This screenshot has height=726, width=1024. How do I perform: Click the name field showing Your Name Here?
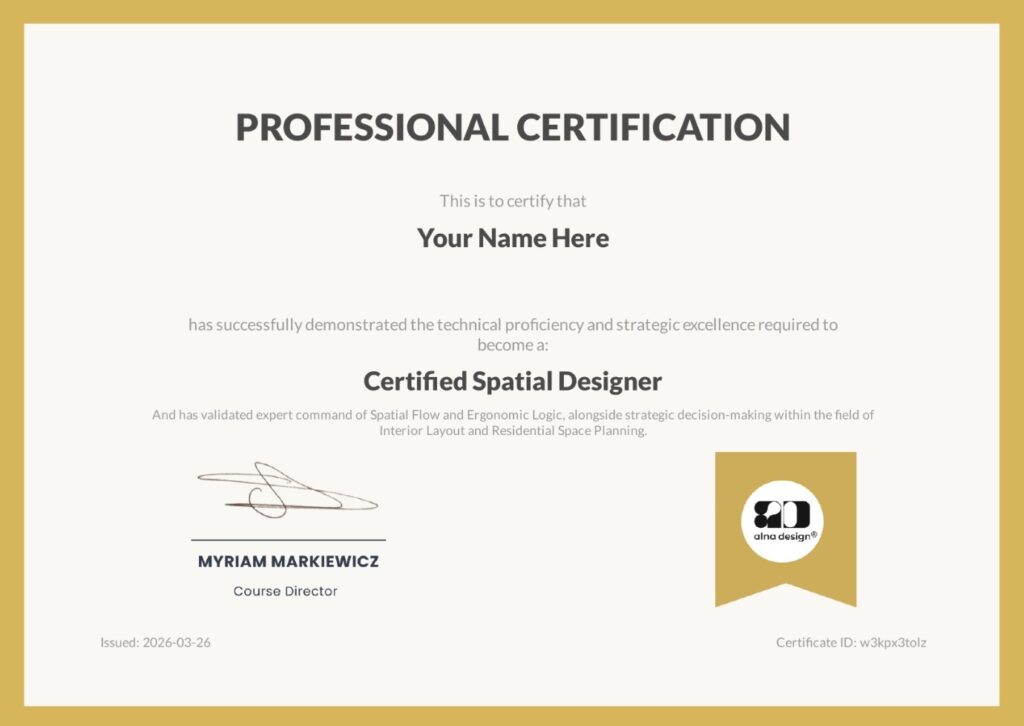(512, 238)
